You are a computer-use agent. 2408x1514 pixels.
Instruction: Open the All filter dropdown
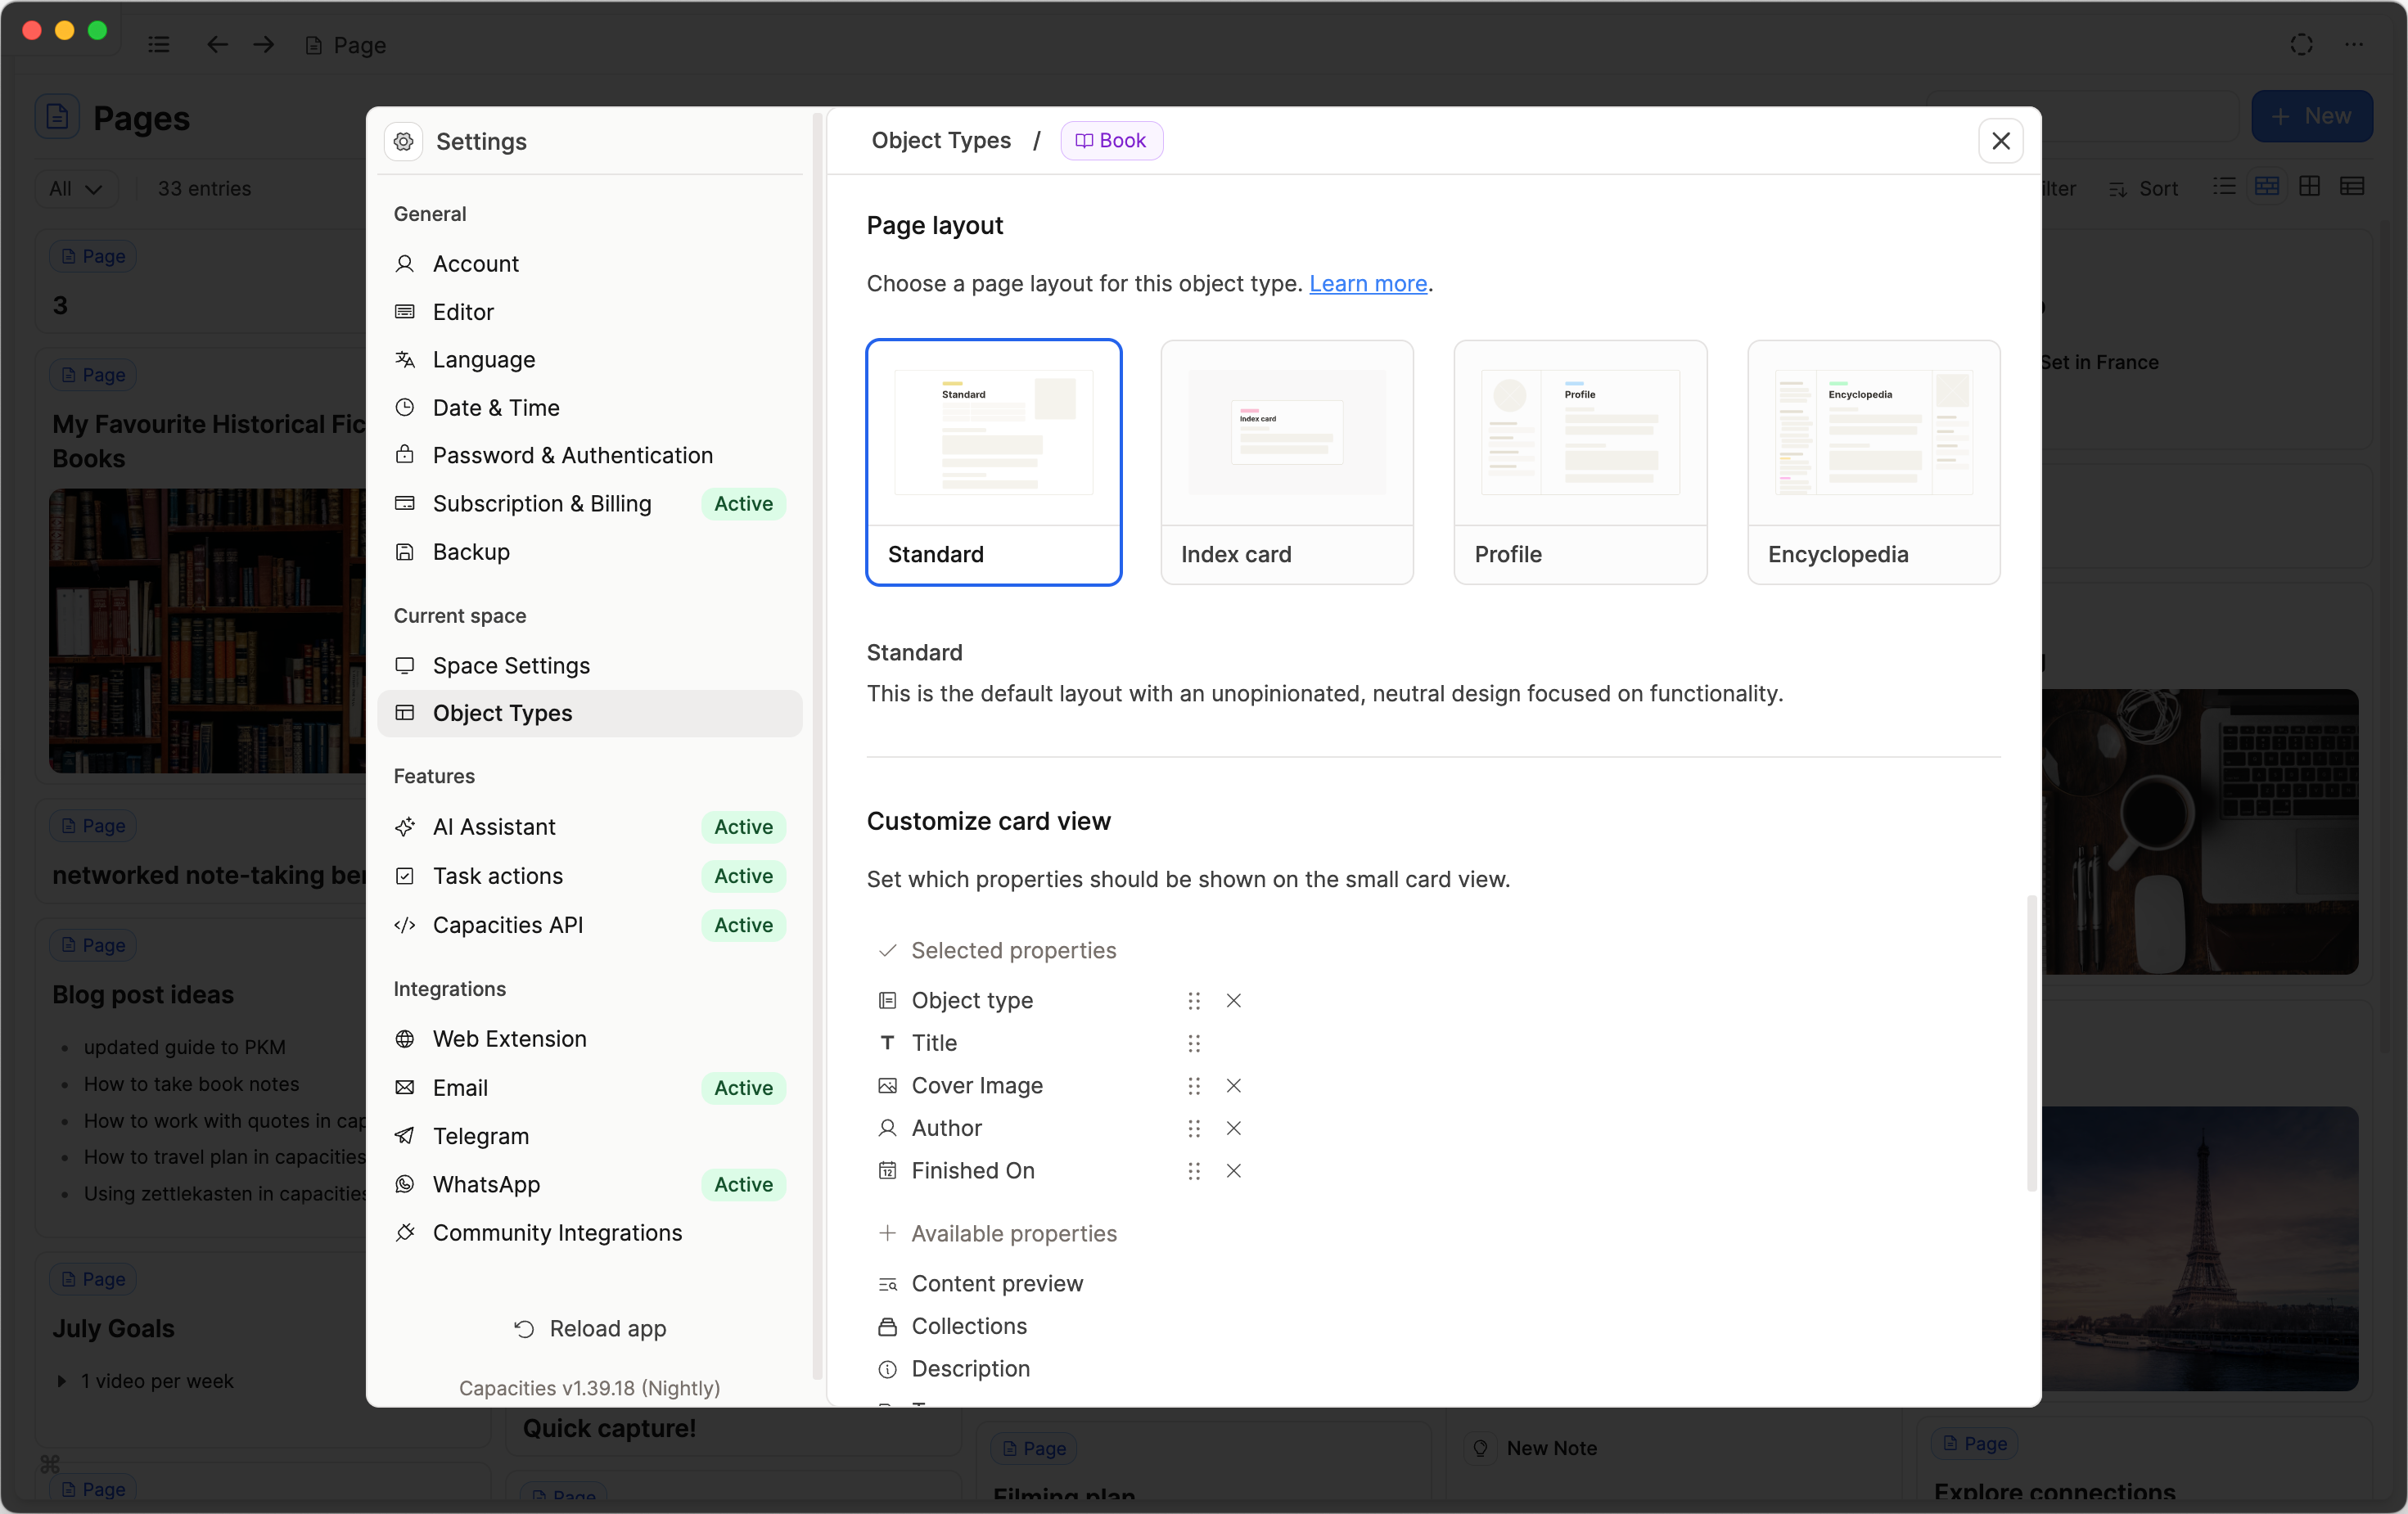(x=75, y=188)
